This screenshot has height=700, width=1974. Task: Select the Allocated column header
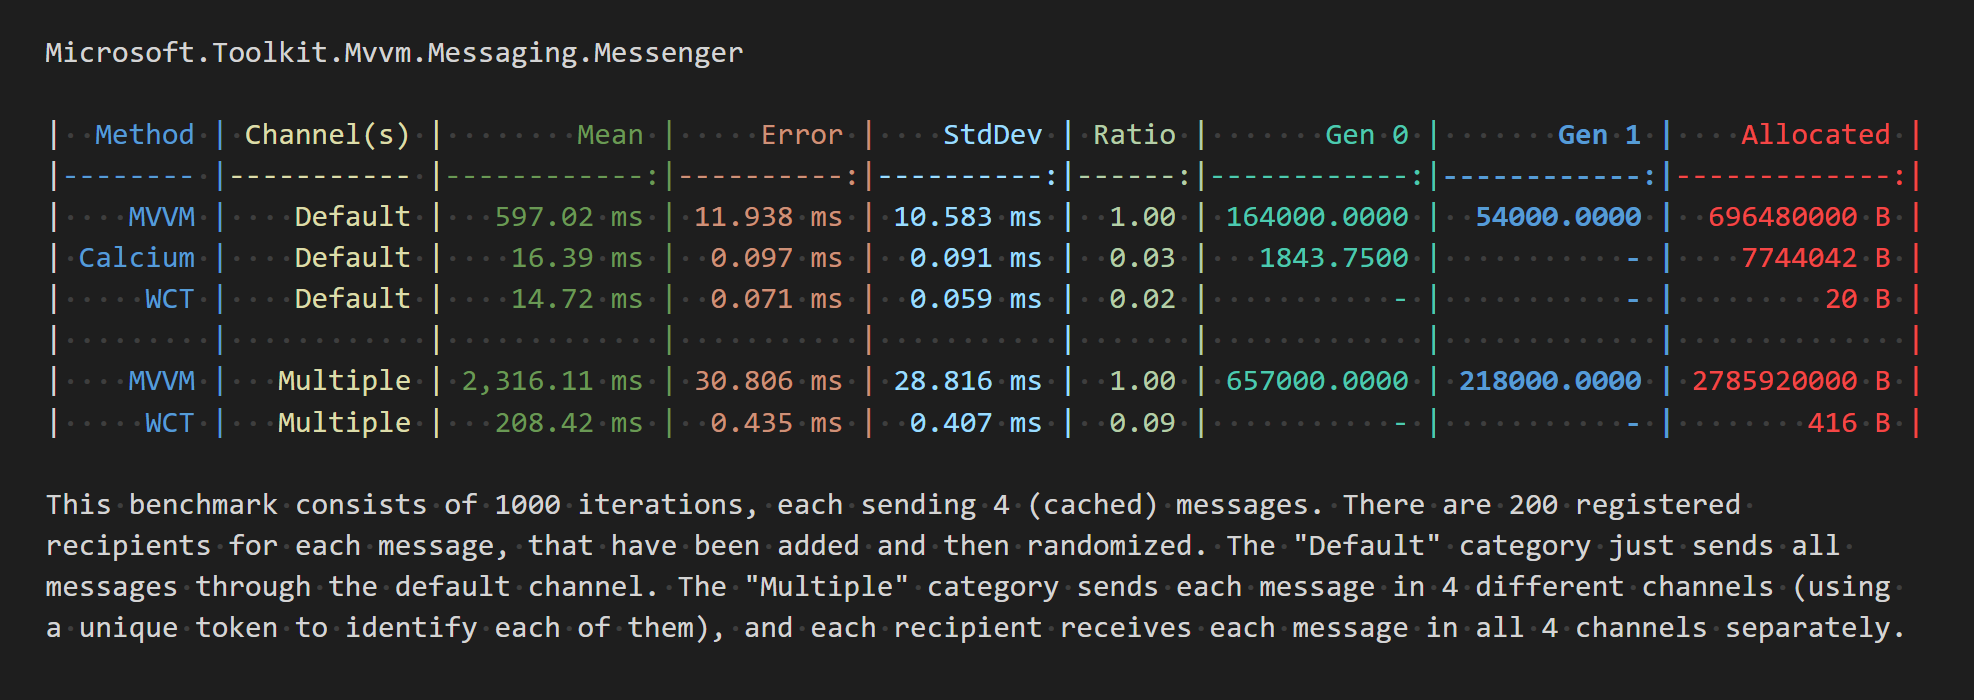click(1816, 135)
